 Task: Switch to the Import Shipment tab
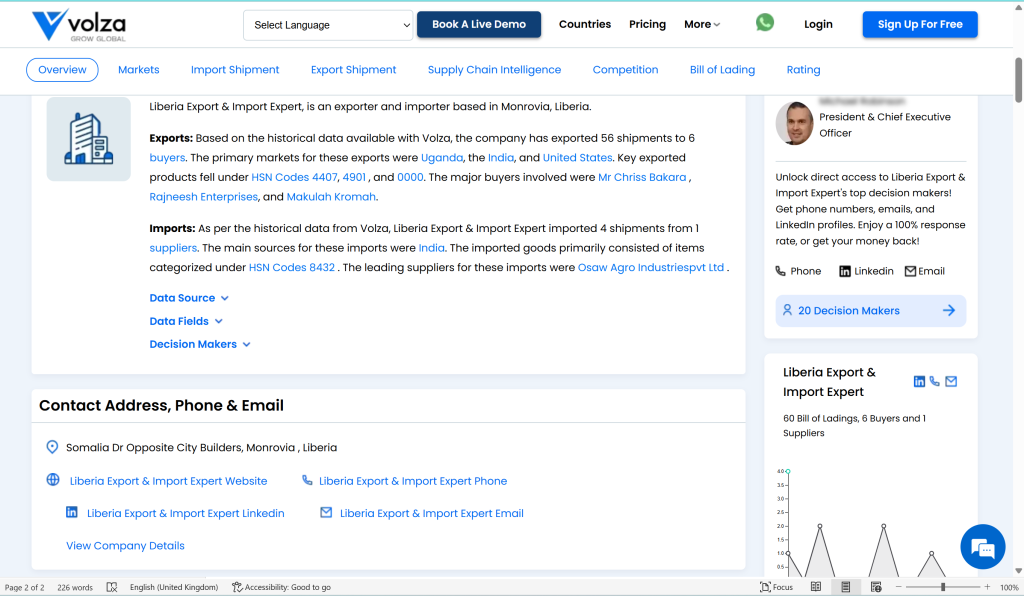pos(235,70)
